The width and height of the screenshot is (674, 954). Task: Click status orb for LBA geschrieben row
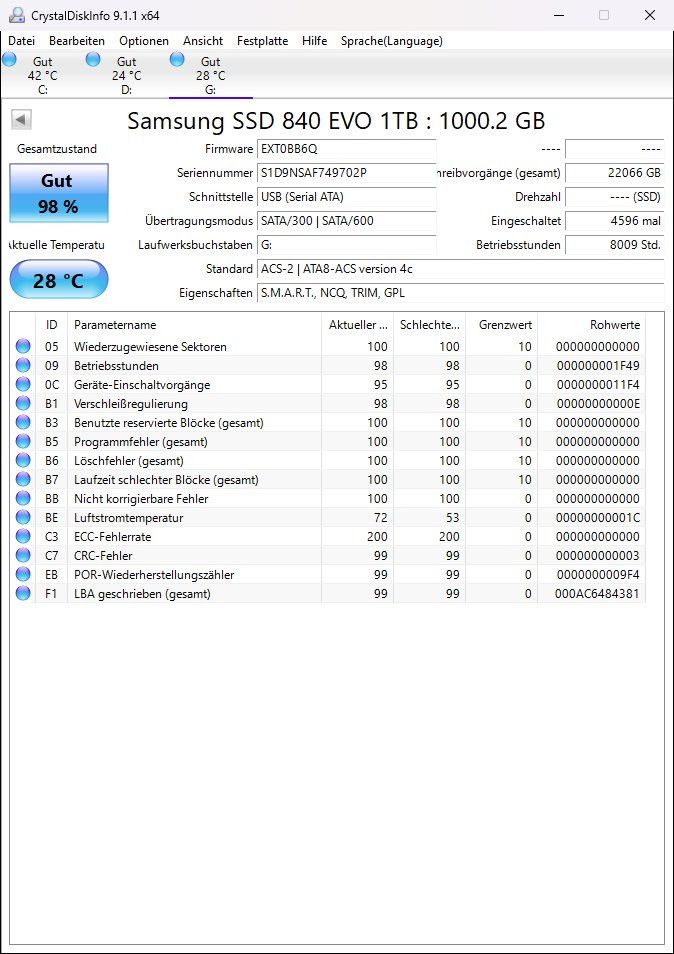(x=23, y=593)
